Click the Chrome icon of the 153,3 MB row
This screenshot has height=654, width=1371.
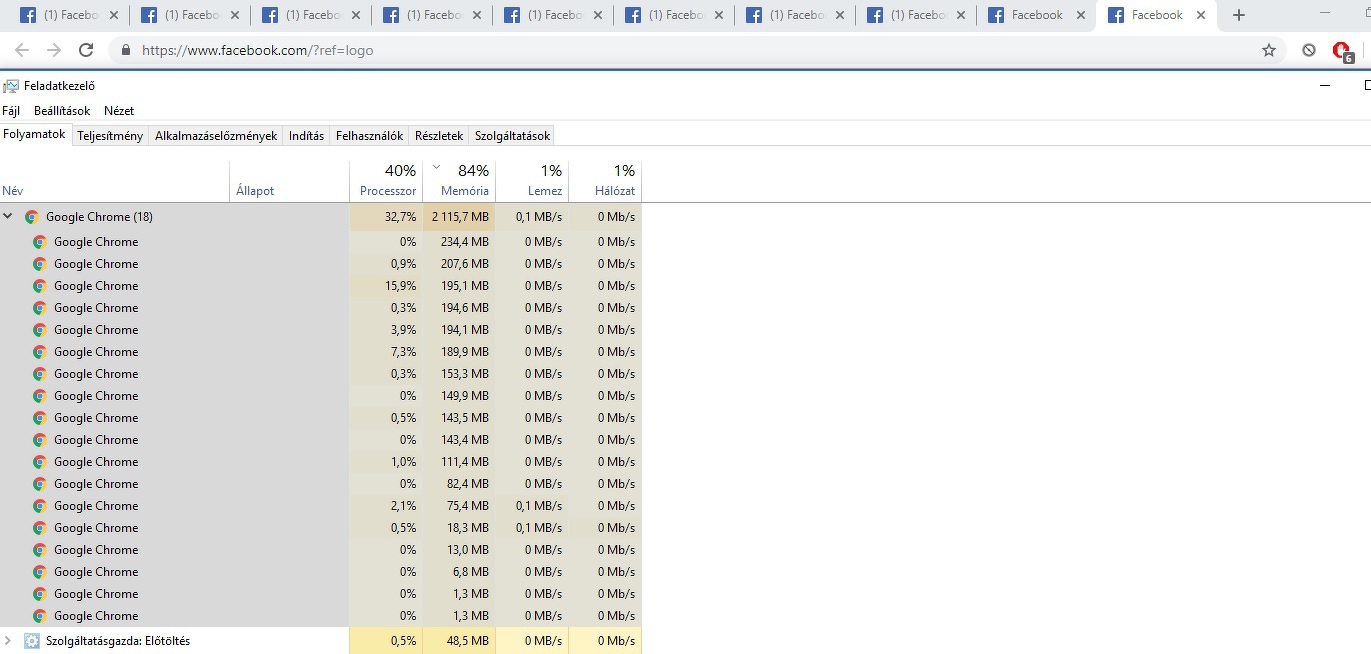click(x=40, y=374)
